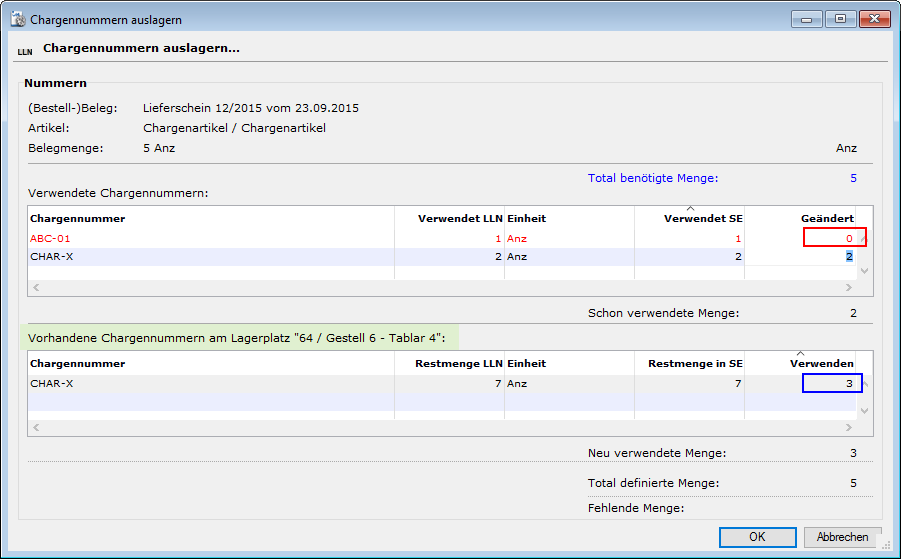Confirm the dialog with OK
This screenshot has height=559, width=901.
pos(757,537)
